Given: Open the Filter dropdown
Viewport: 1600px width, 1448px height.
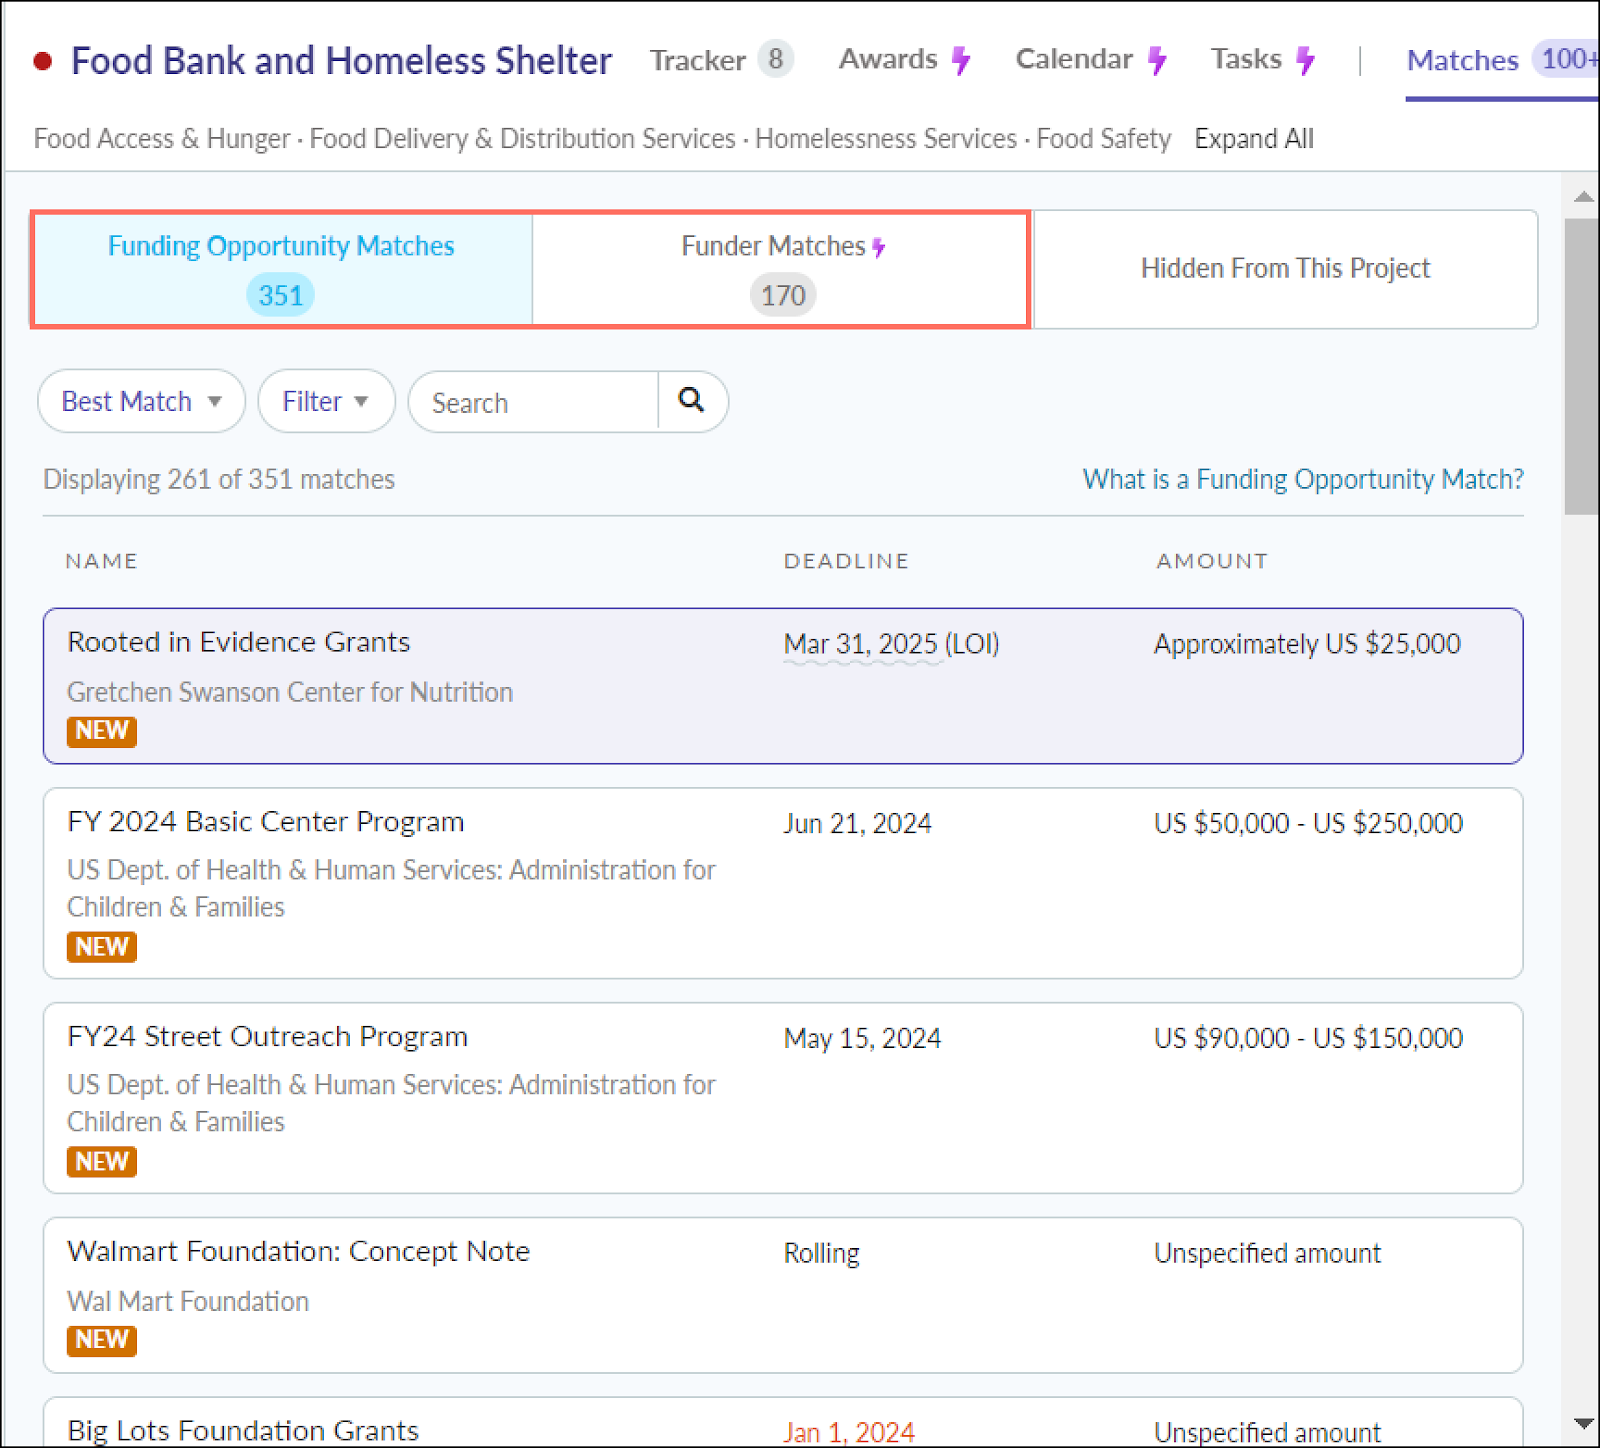Looking at the screenshot, I should pos(325,401).
